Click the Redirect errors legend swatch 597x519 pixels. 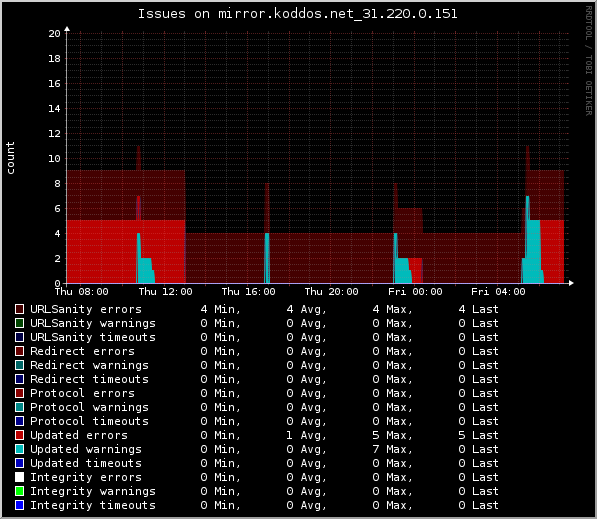click(x=19, y=351)
